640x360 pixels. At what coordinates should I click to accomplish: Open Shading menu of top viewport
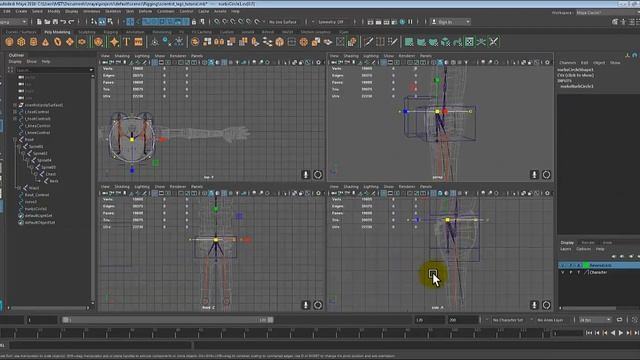pyautogui.click(x=122, y=56)
